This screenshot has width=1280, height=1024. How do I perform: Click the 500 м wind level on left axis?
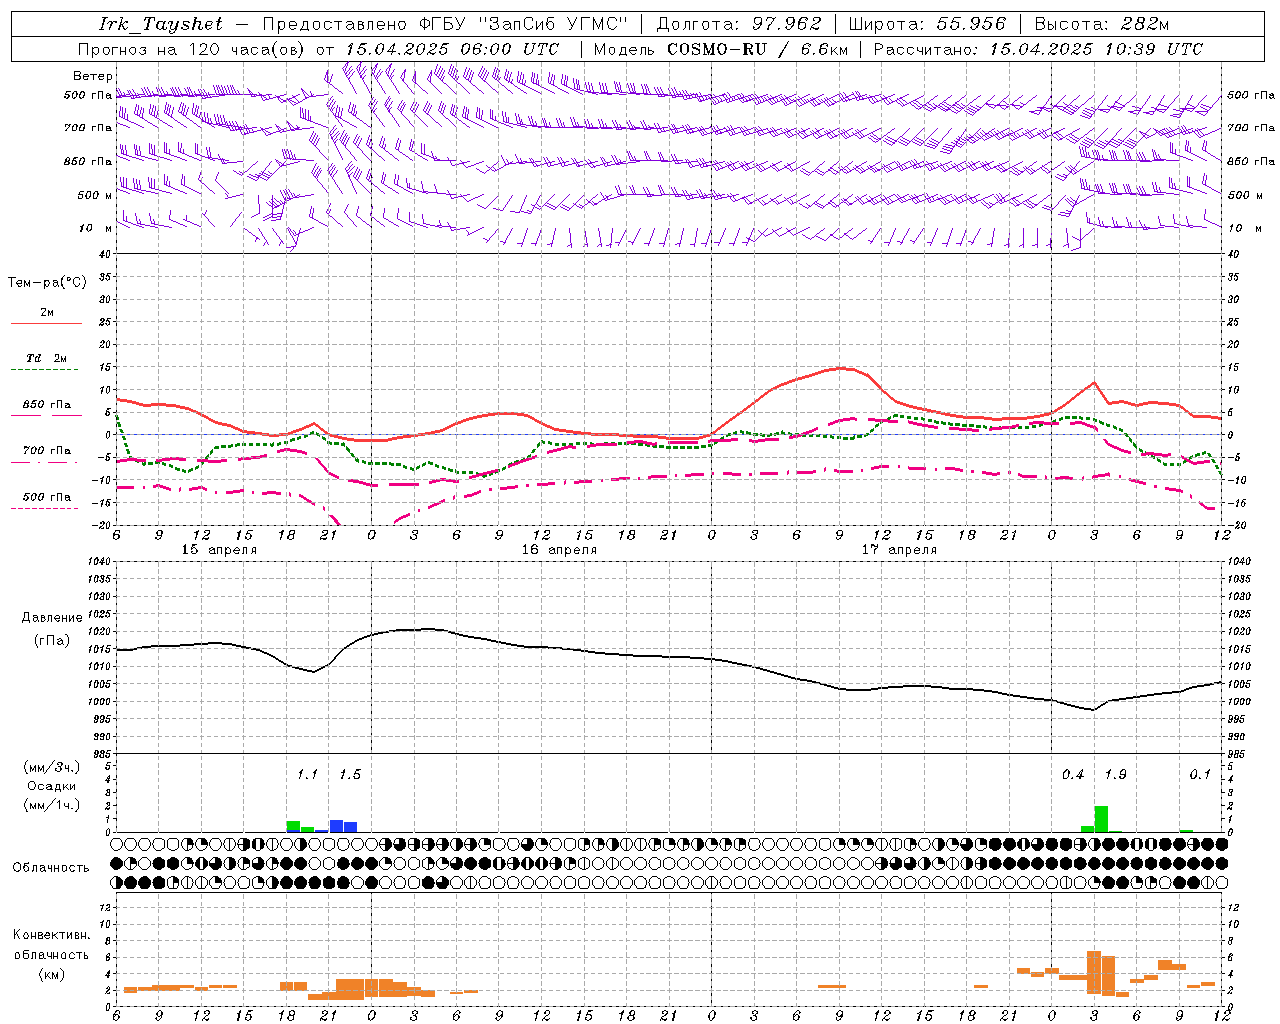click(x=96, y=196)
